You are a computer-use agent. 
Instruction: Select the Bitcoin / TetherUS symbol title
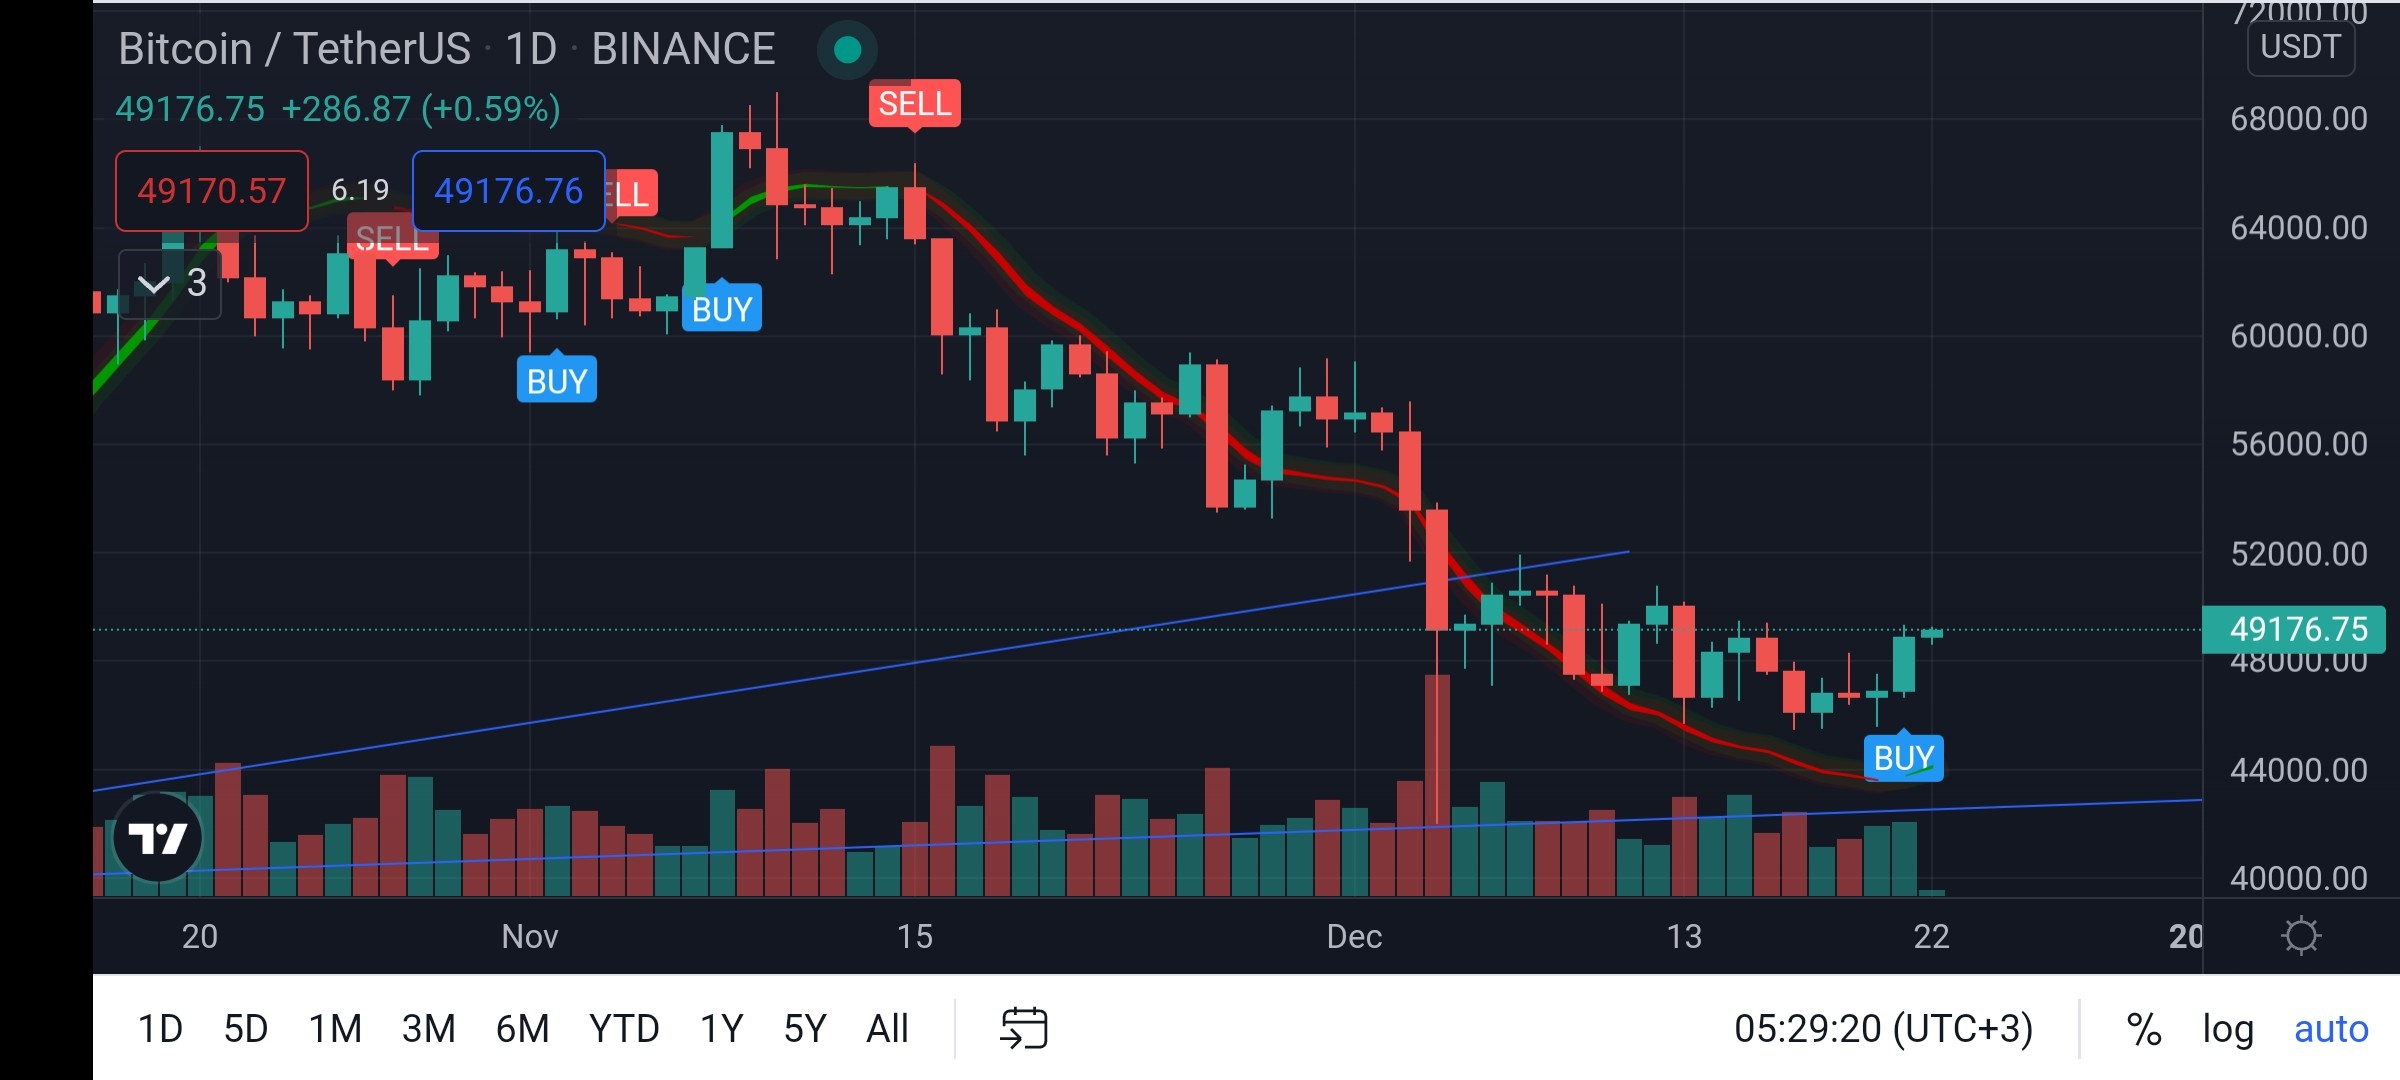pos(294,49)
